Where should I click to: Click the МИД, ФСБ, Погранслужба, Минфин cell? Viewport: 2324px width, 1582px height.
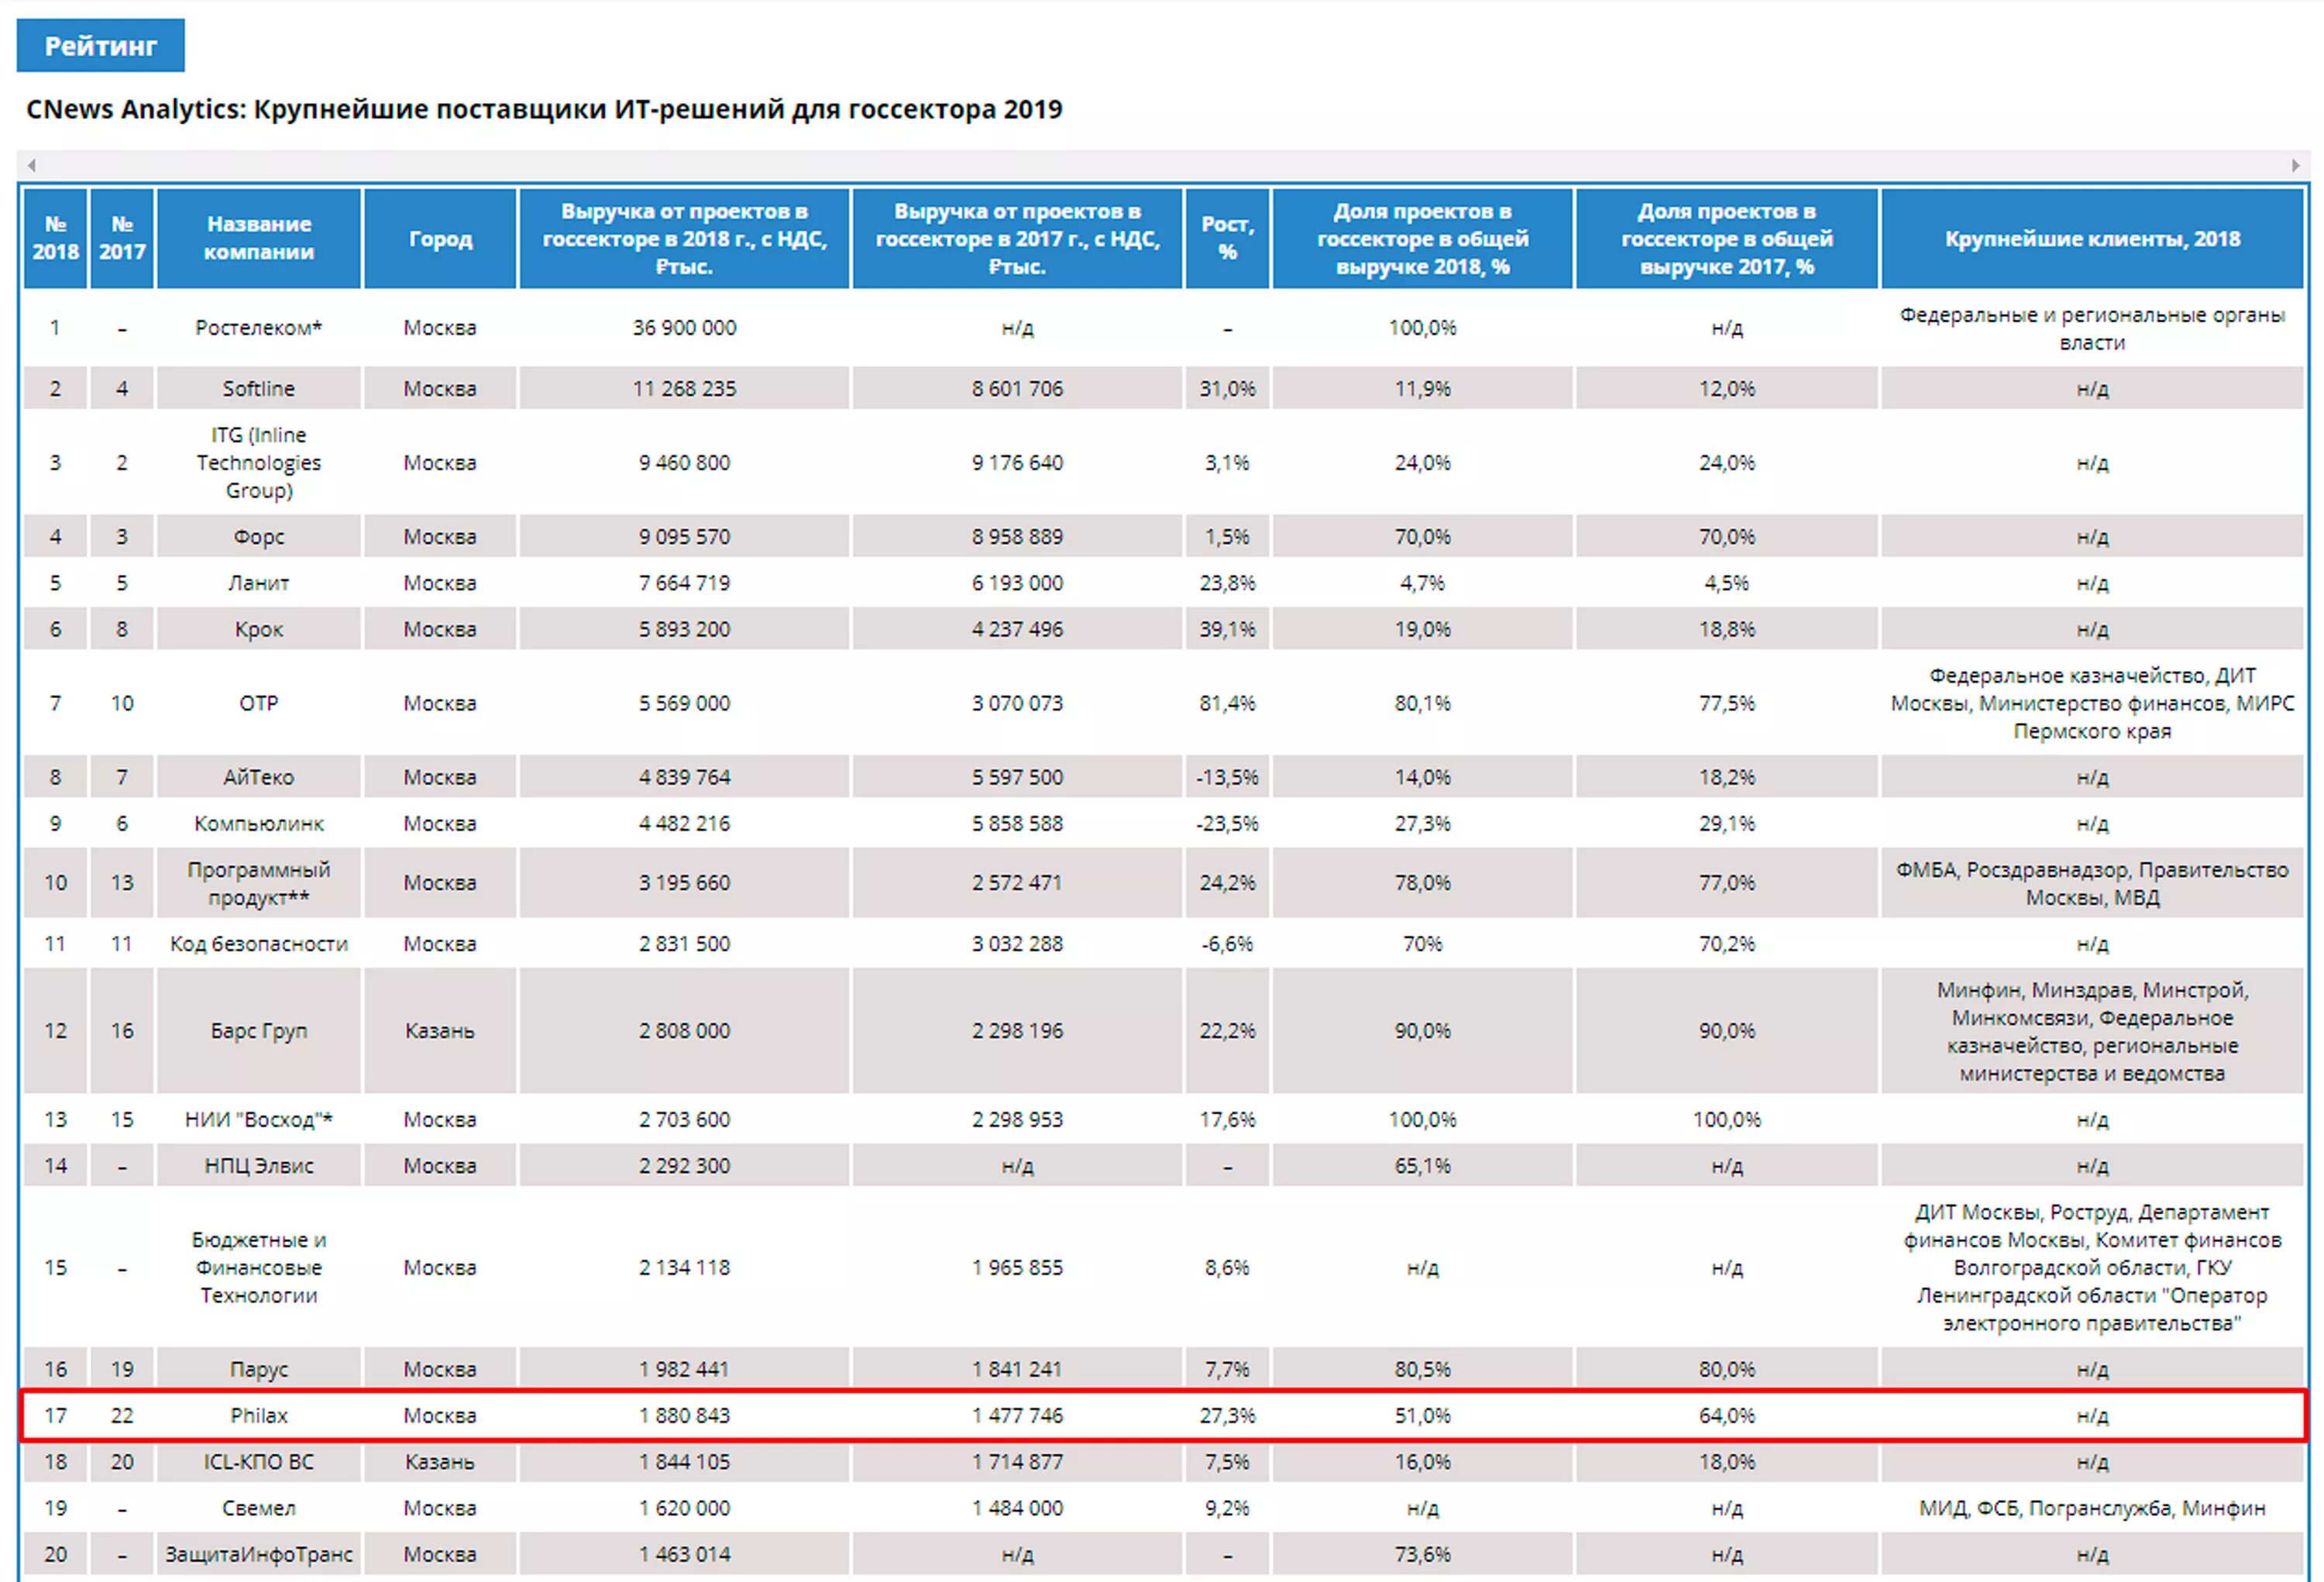click(x=2092, y=1508)
